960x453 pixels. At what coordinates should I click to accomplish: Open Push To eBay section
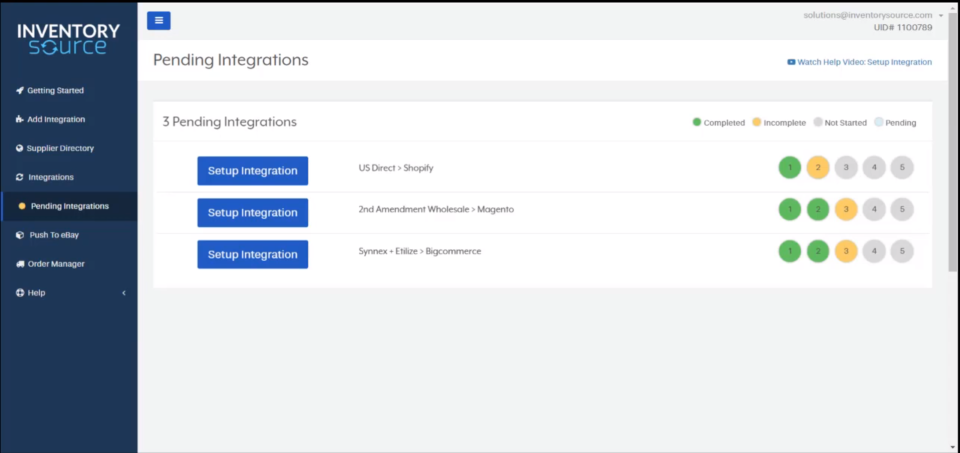coord(54,235)
